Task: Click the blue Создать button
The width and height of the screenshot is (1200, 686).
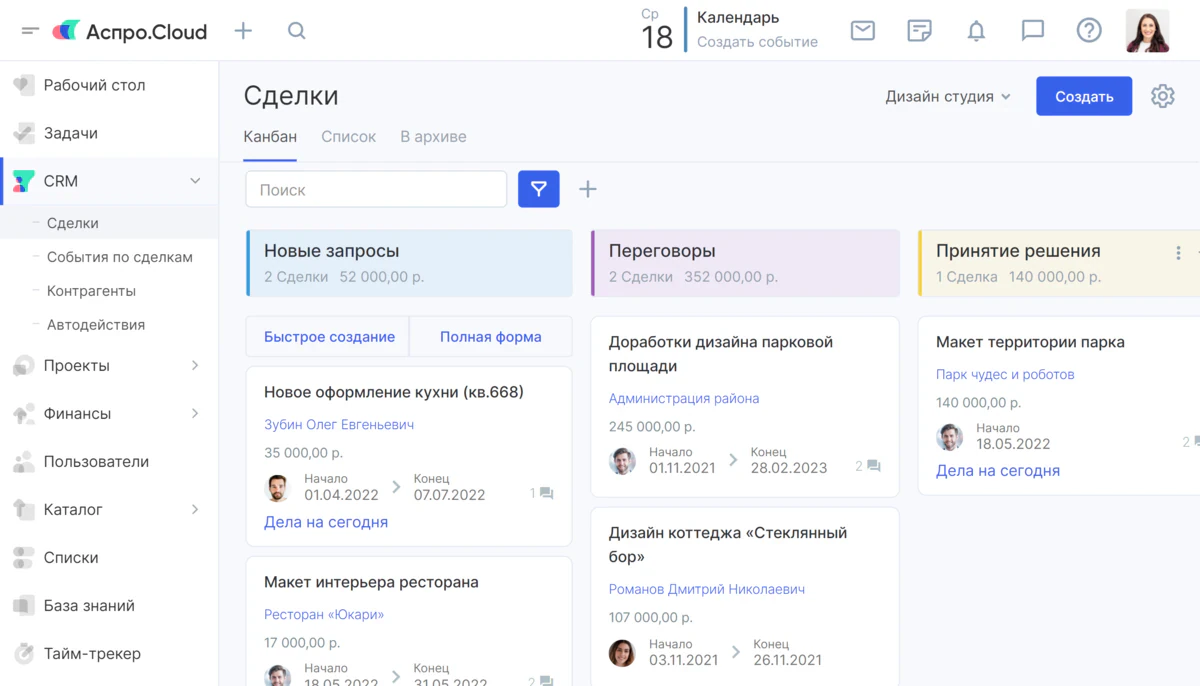Action: click(1084, 96)
